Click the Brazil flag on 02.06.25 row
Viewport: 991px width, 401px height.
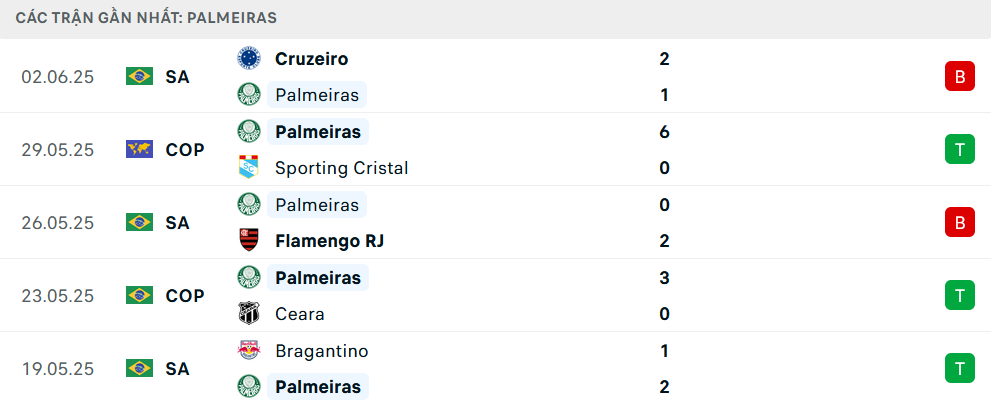(139, 76)
